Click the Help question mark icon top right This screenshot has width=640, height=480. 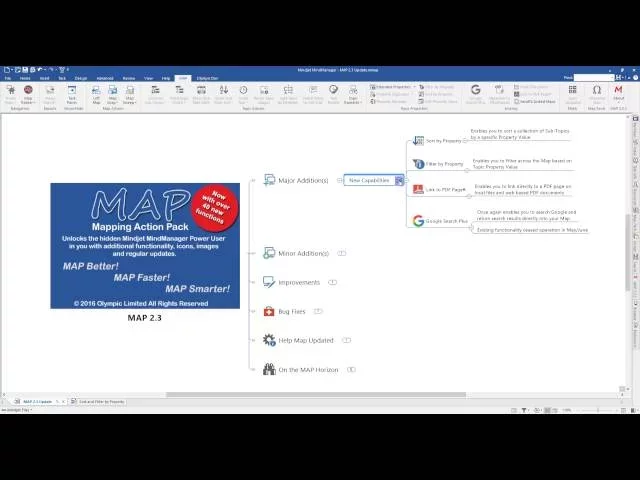(636, 78)
